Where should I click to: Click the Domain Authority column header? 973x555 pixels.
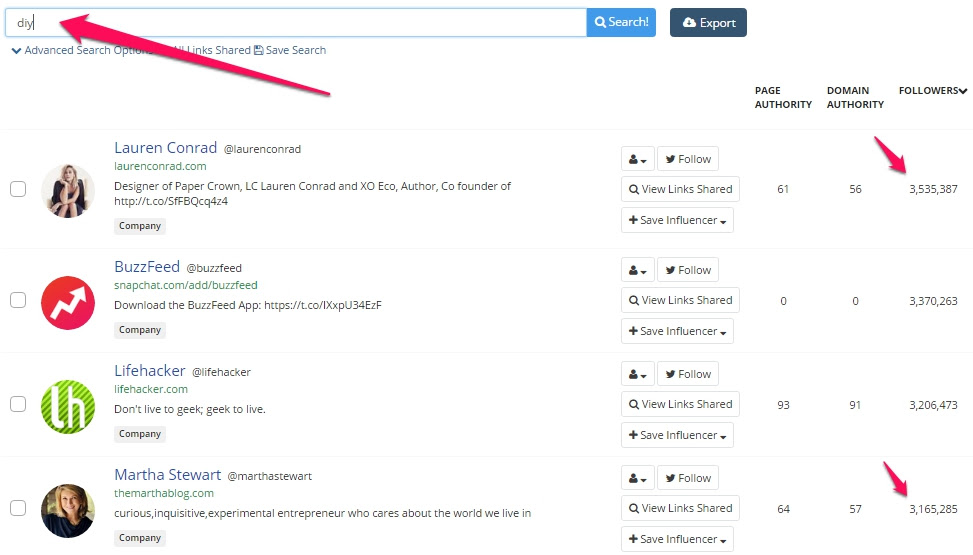(x=855, y=97)
